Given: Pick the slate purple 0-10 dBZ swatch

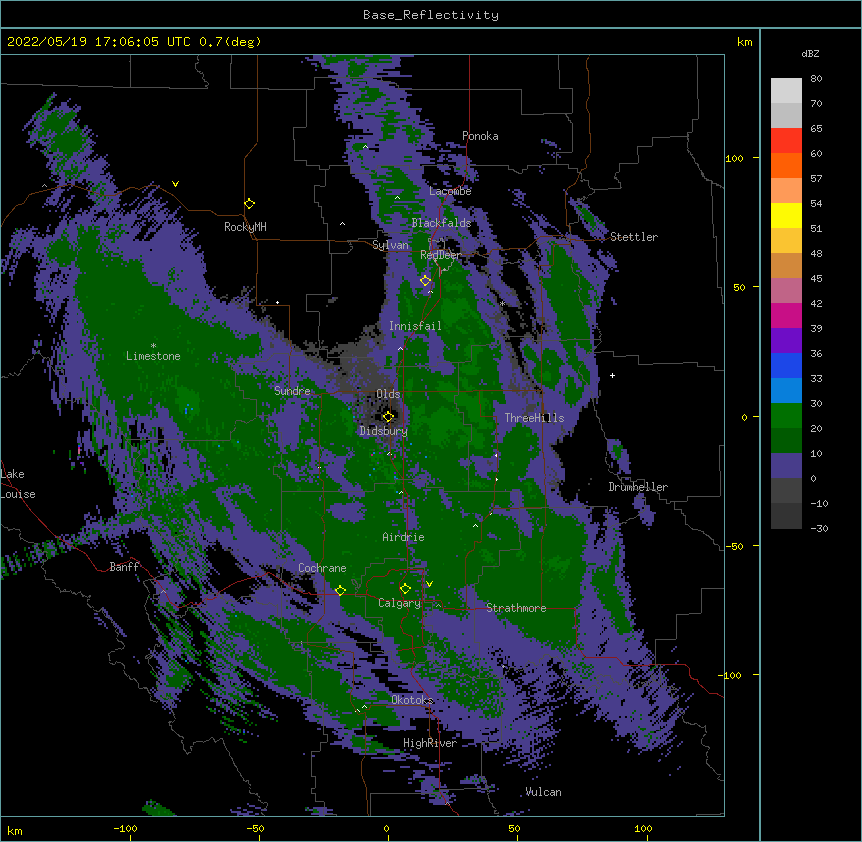Looking at the screenshot, I should [786, 466].
